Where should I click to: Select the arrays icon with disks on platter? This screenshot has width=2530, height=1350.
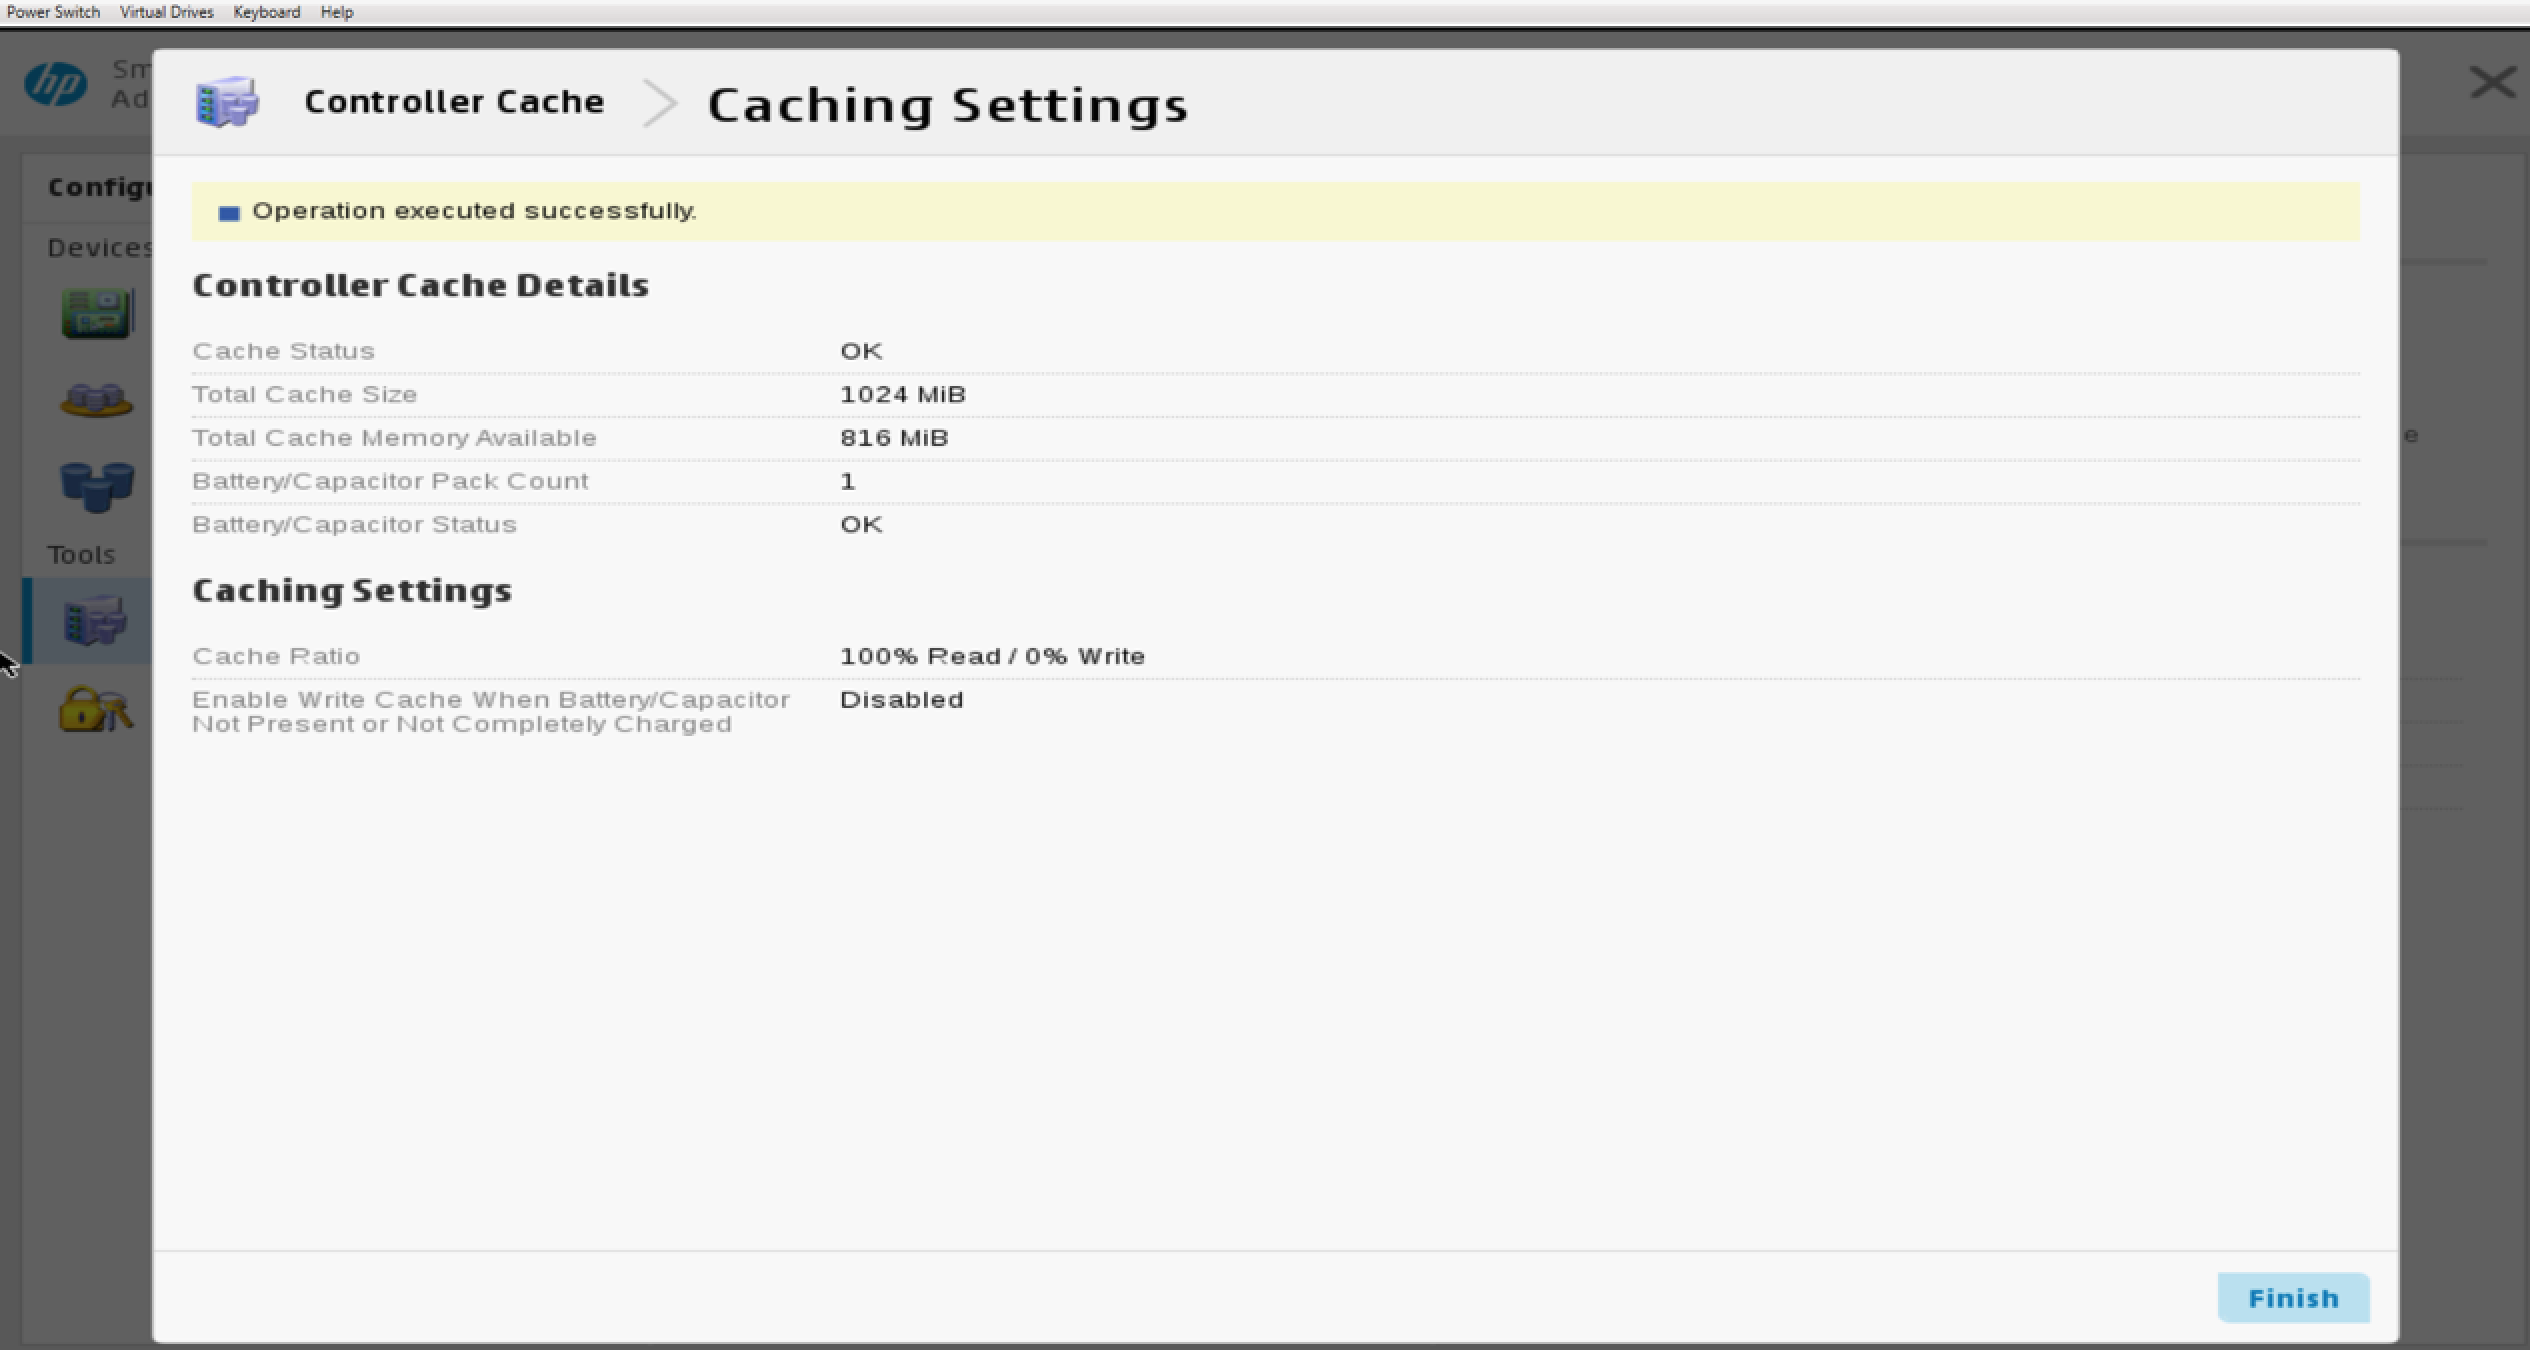[x=96, y=400]
